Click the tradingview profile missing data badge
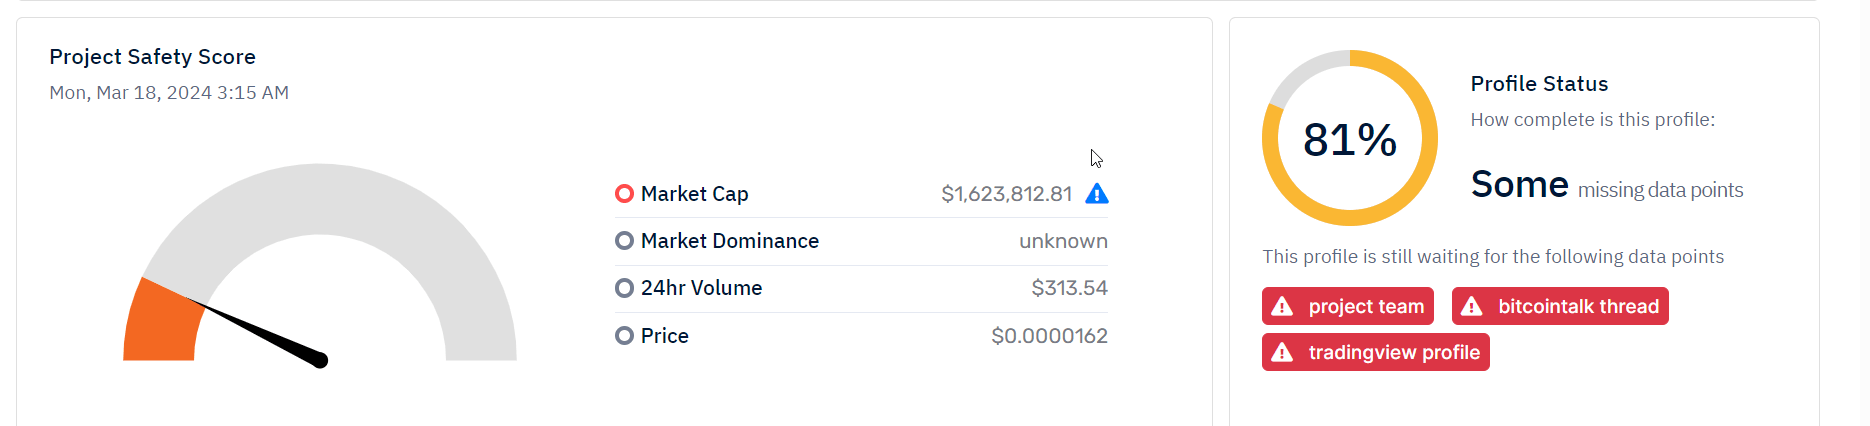 pyautogui.click(x=1376, y=352)
